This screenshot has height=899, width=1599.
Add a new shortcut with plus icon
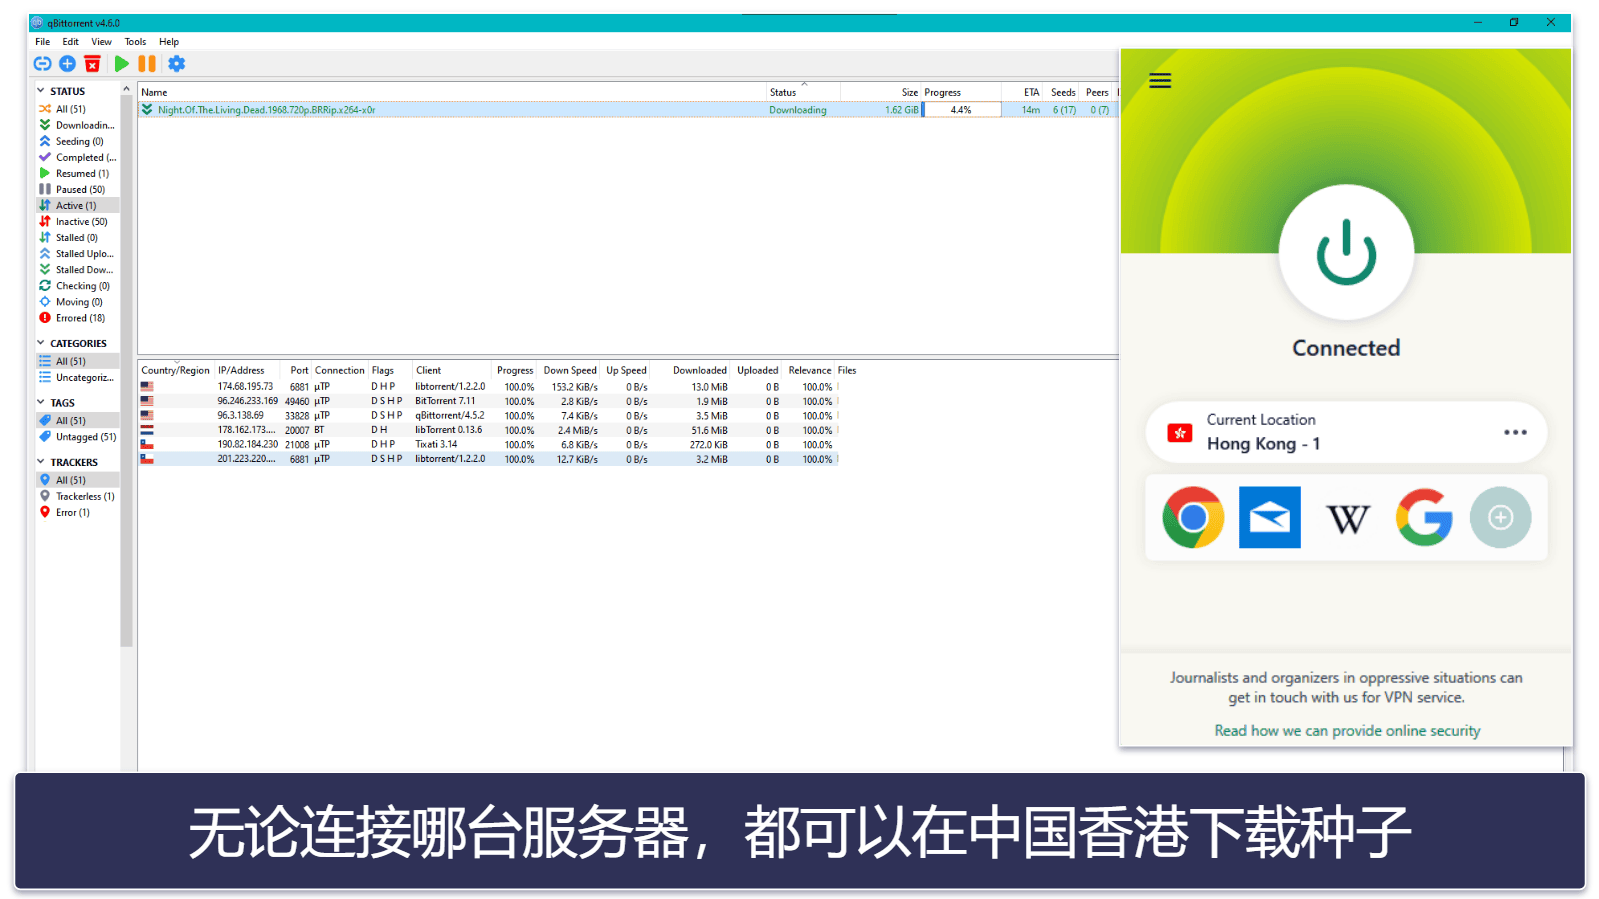click(x=1500, y=517)
